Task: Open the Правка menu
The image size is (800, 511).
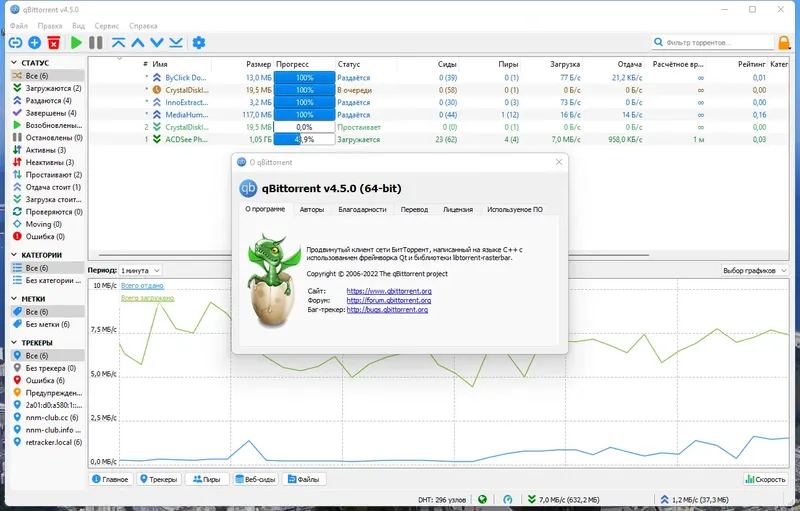Action: (x=49, y=25)
